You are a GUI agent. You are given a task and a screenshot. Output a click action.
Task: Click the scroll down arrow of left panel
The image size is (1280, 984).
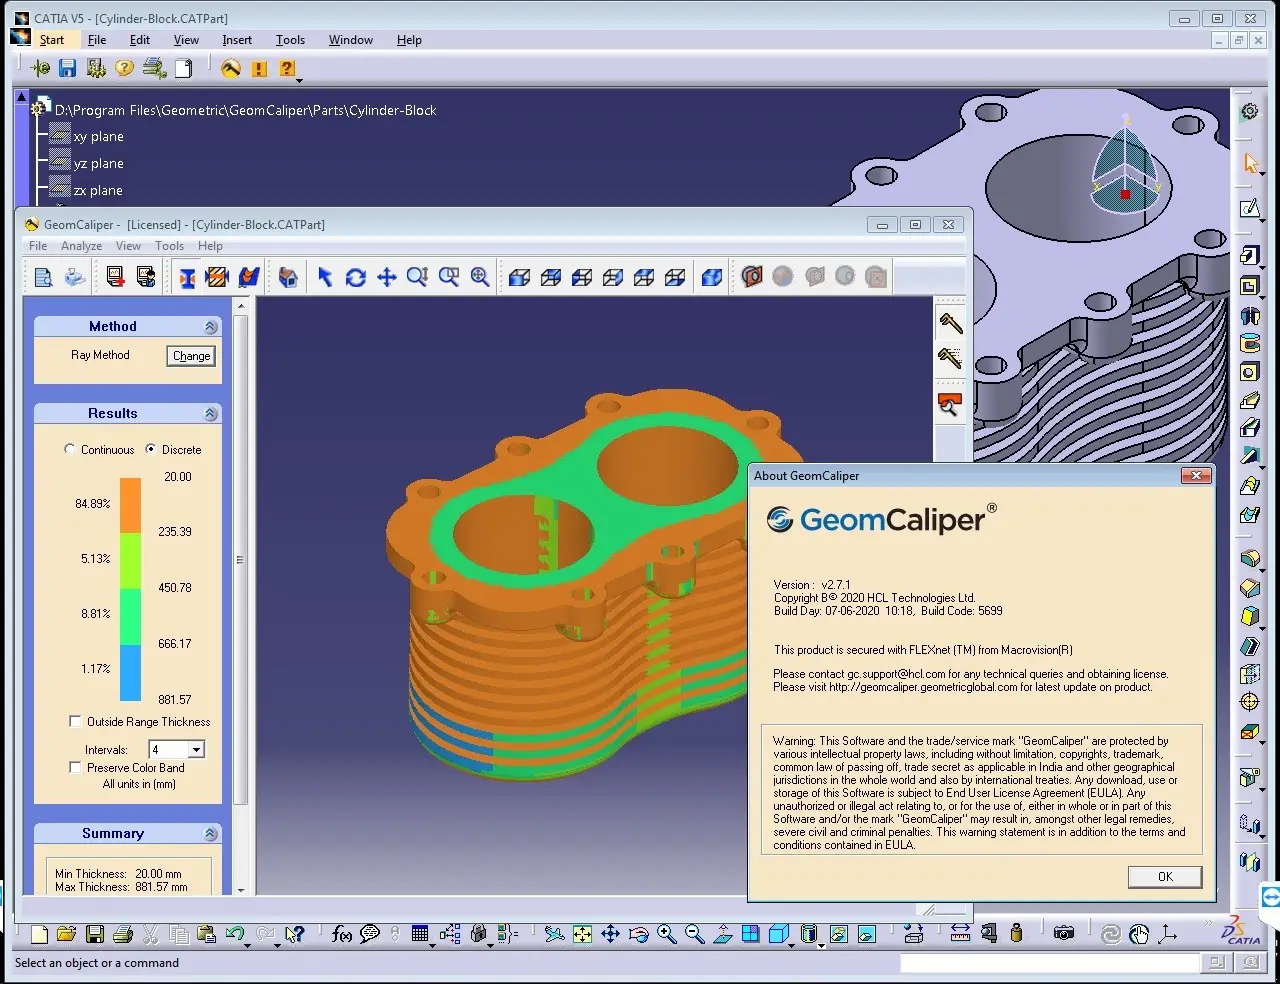coord(240,889)
